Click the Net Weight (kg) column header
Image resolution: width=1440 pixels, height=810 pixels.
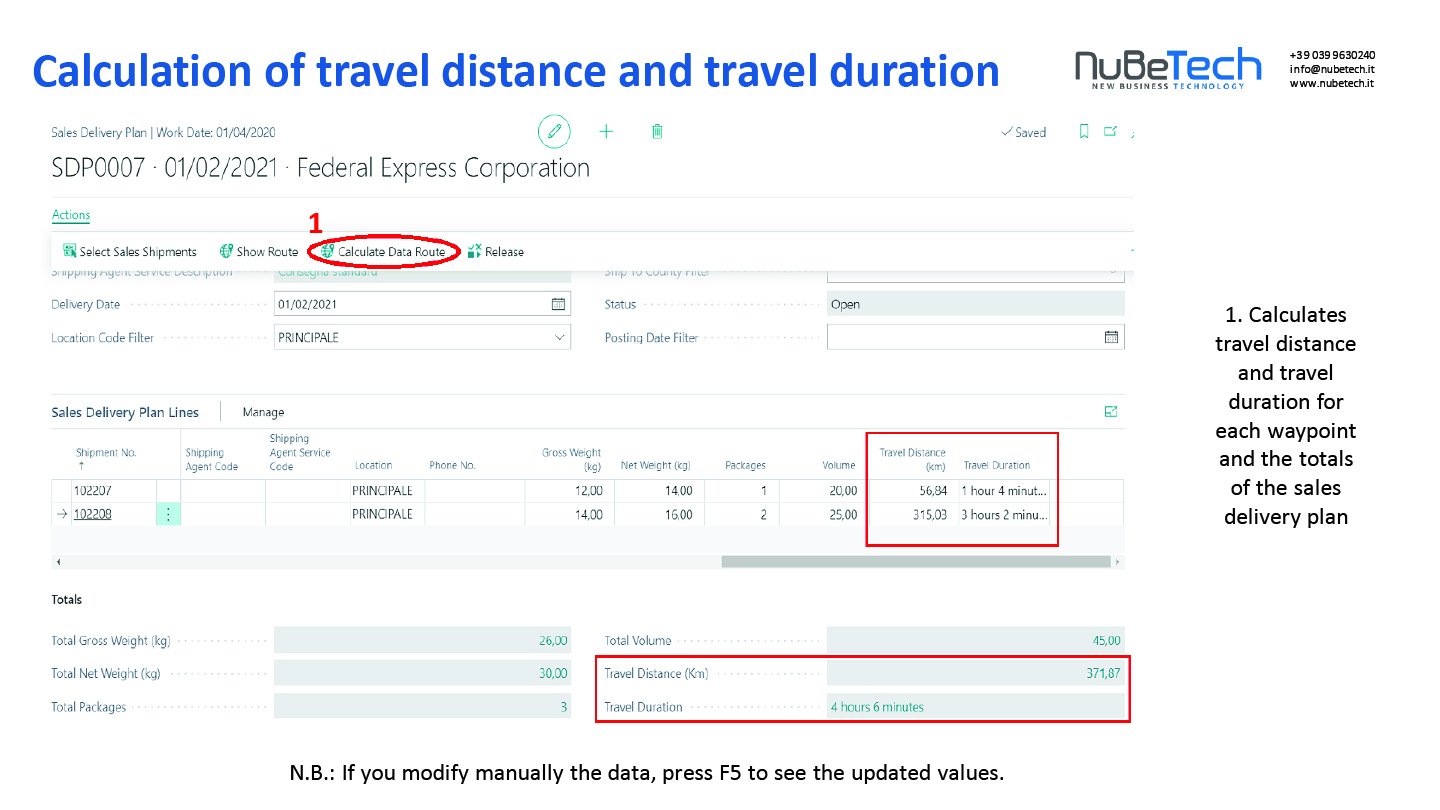656,465
